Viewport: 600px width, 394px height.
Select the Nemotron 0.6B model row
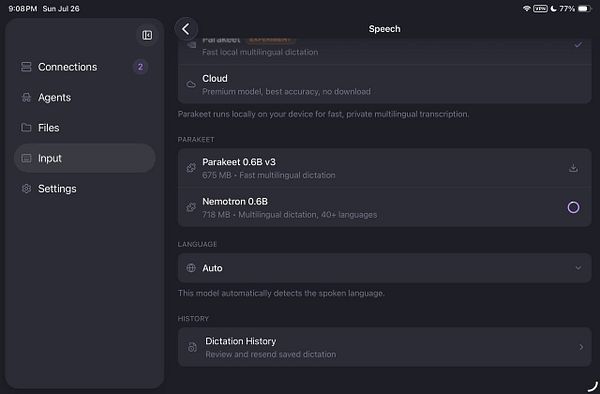click(x=385, y=207)
